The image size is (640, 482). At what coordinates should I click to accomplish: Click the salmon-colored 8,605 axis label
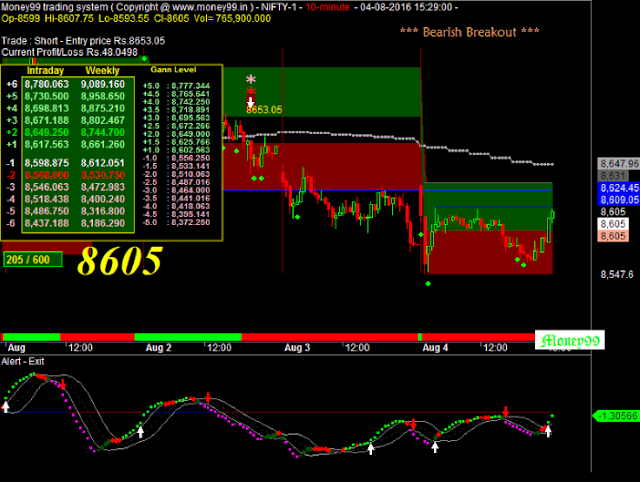[613, 236]
